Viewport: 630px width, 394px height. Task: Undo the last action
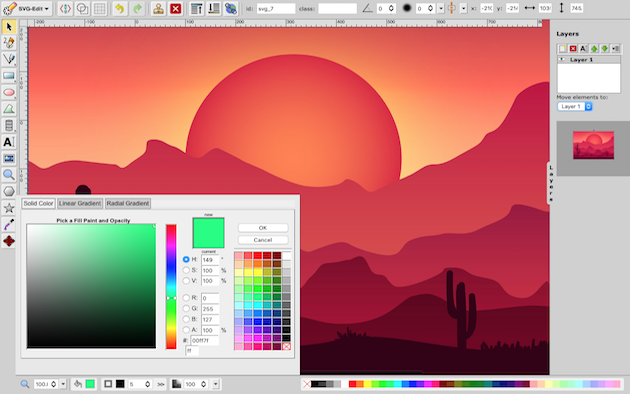tap(120, 8)
